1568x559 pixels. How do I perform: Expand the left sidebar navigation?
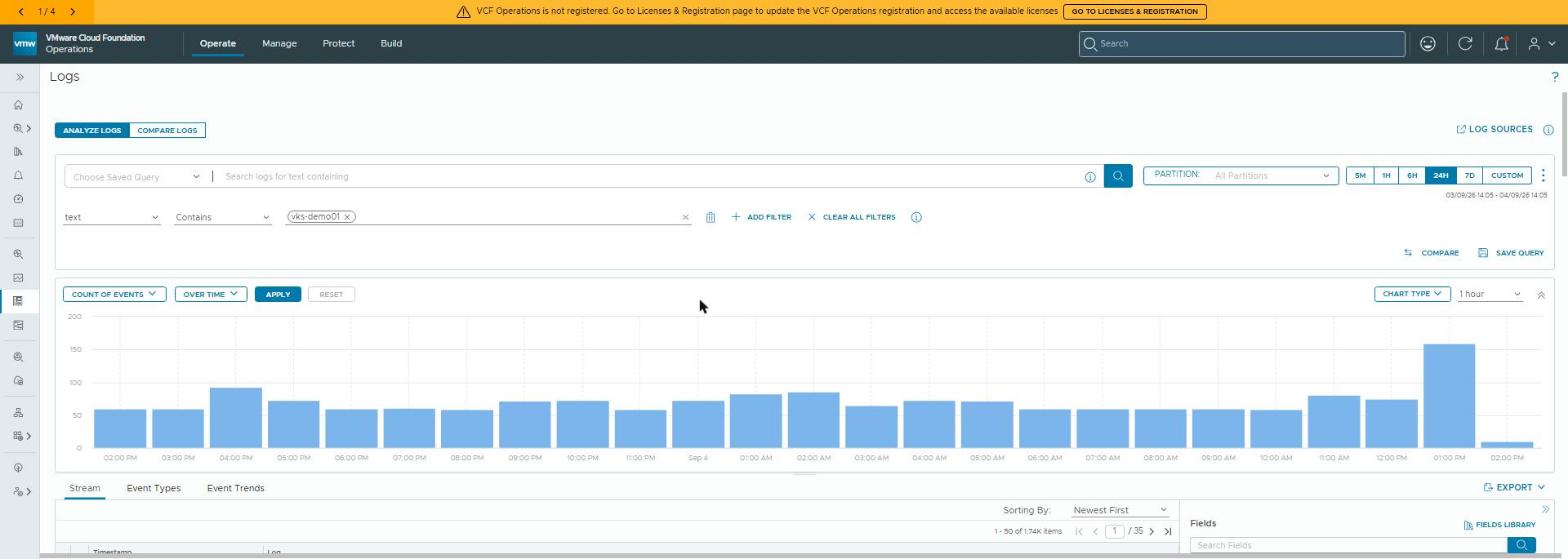click(19, 77)
